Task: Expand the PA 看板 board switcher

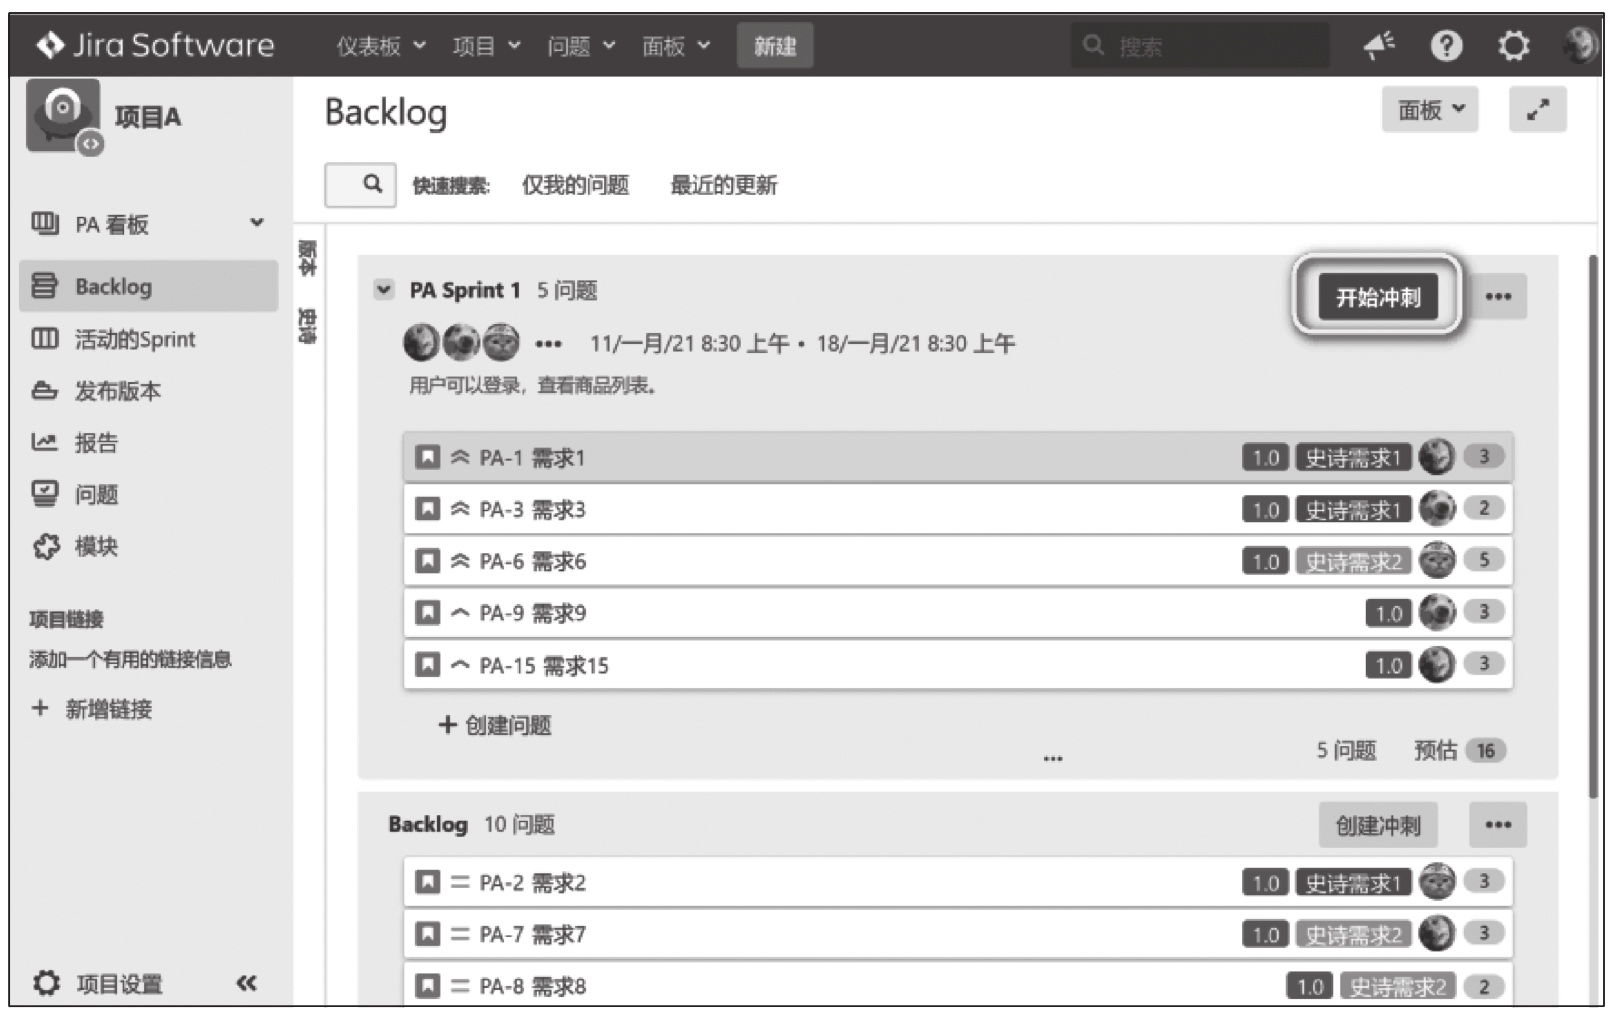Action: pos(257,223)
